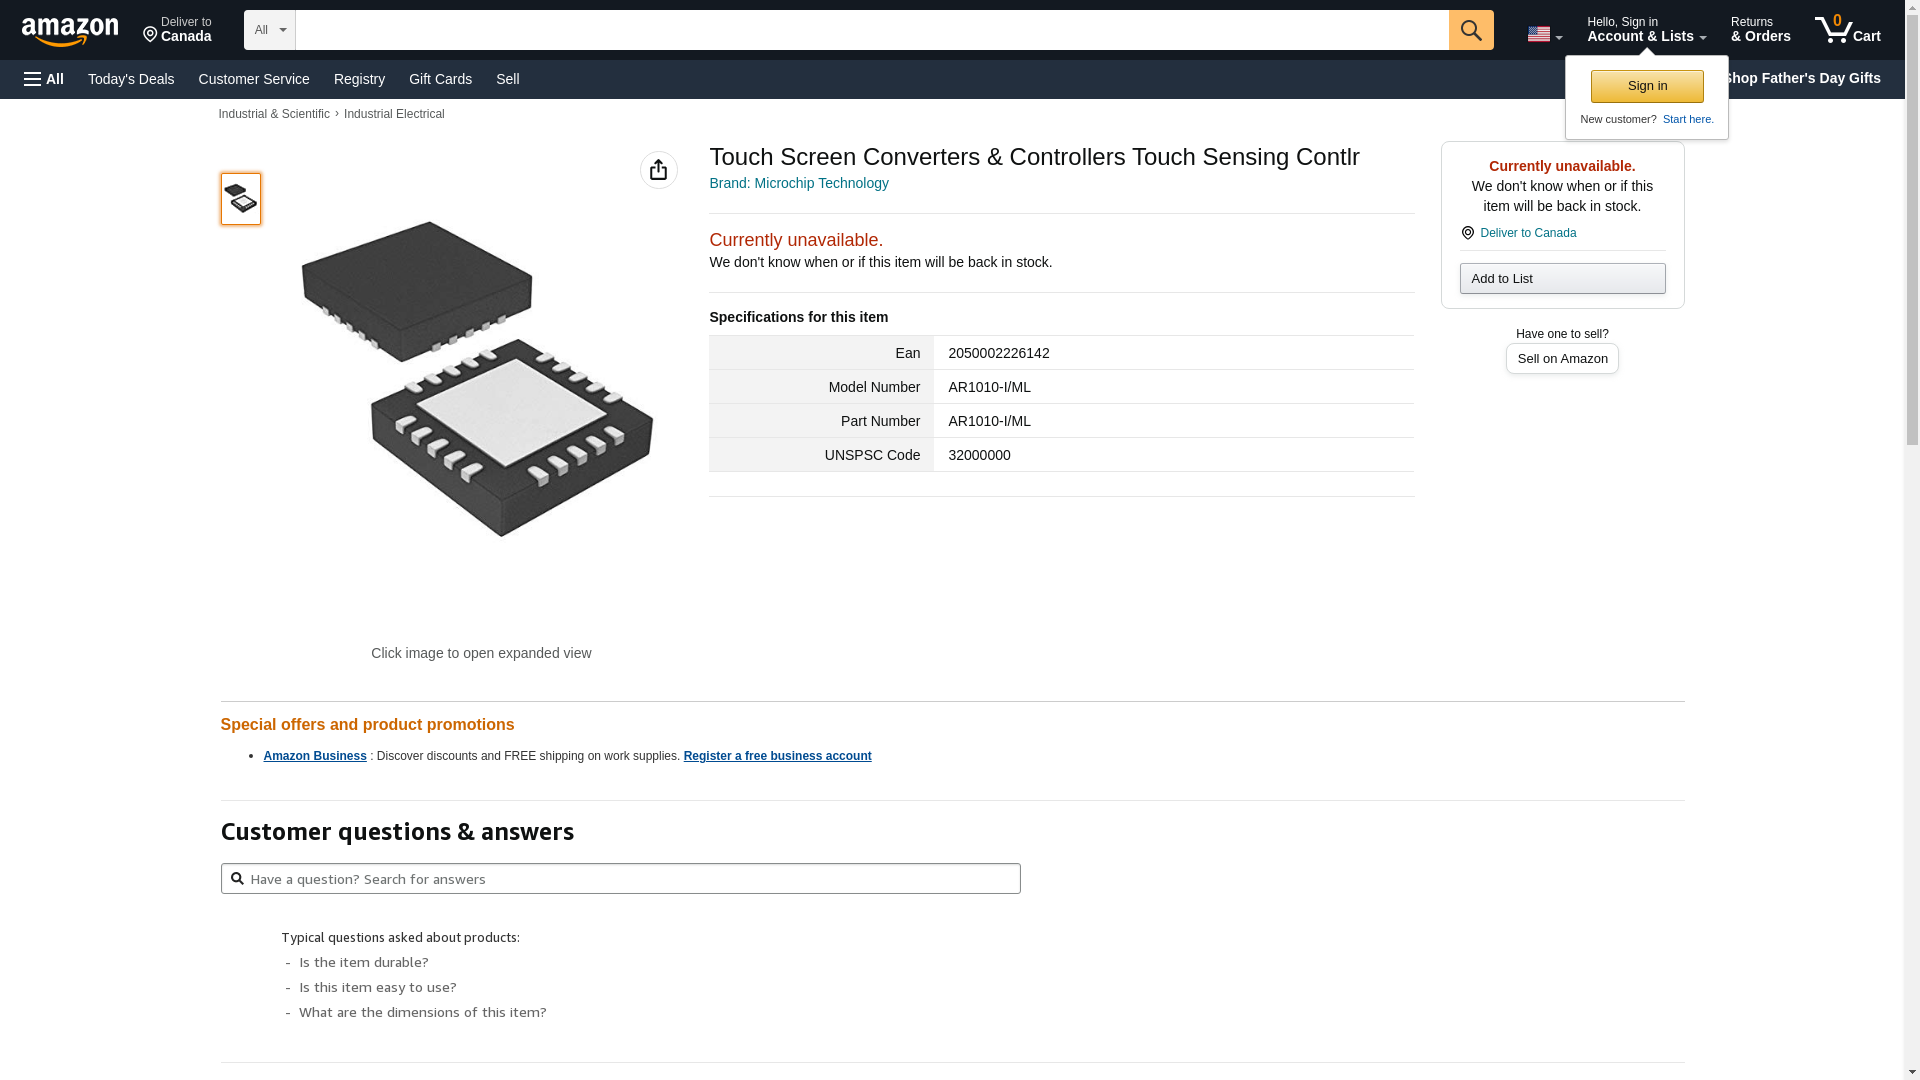Viewport: 1920px width, 1080px height.
Task: Open the Microchip Technology brand link
Action: coord(798,183)
